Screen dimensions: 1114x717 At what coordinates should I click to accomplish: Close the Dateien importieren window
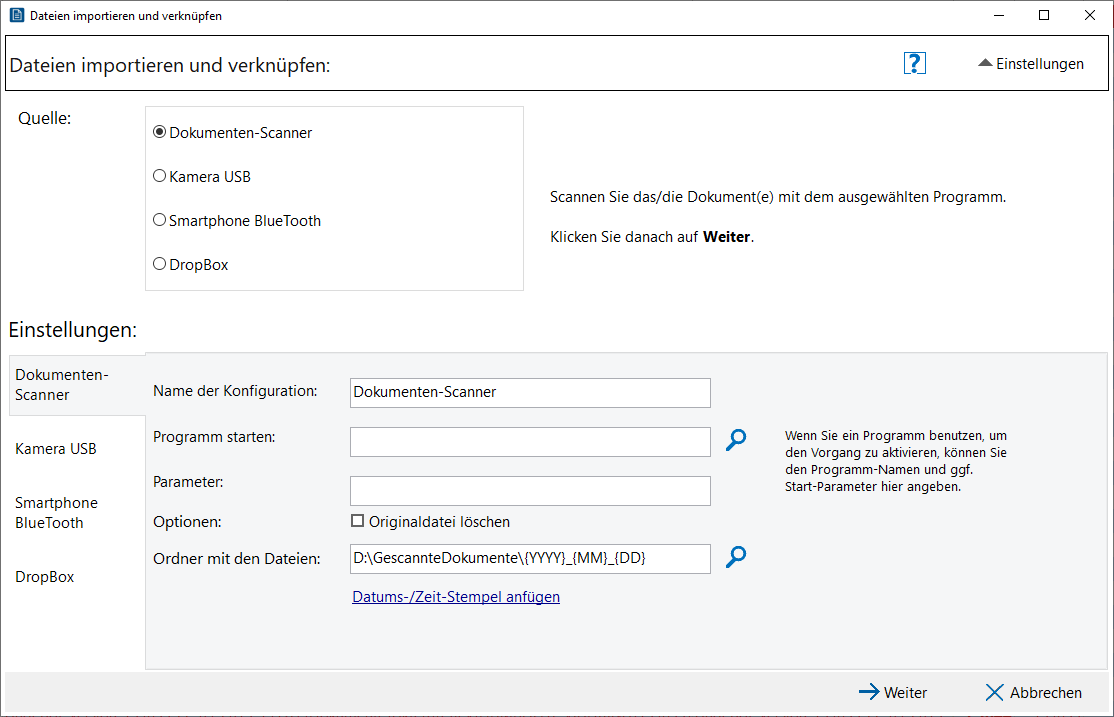pyautogui.click(x=1090, y=15)
